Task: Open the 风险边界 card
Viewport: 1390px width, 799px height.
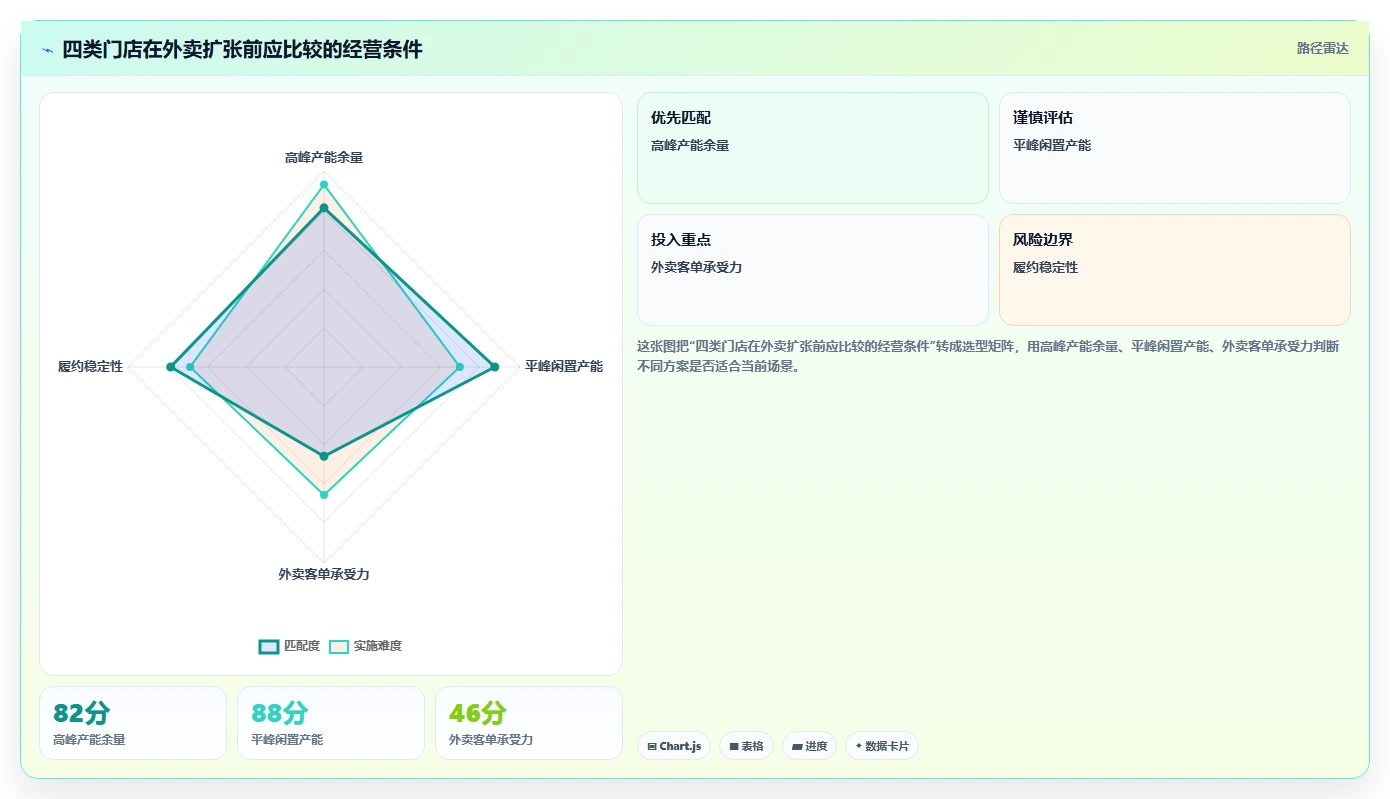Action: [x=1175, y=270]
